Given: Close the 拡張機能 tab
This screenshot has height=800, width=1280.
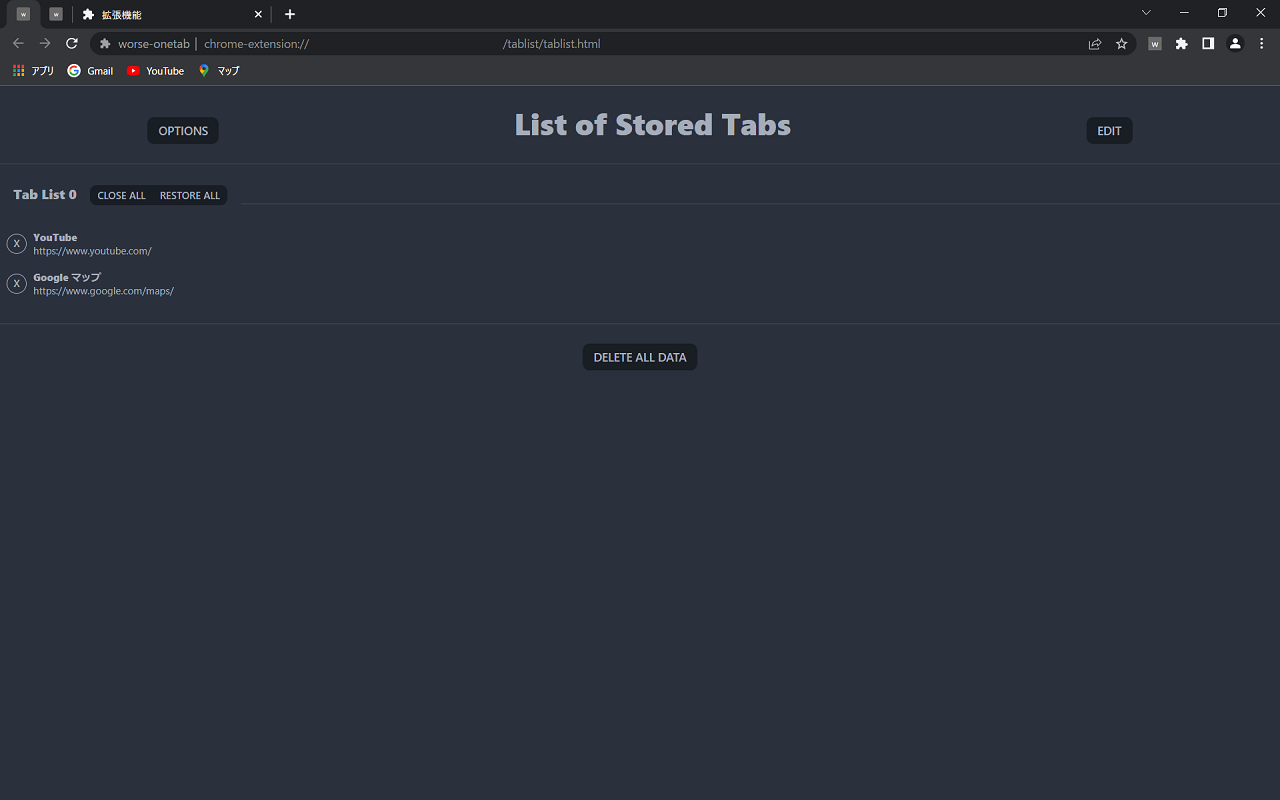Looking at the screenshot, I should coord(258,15).
